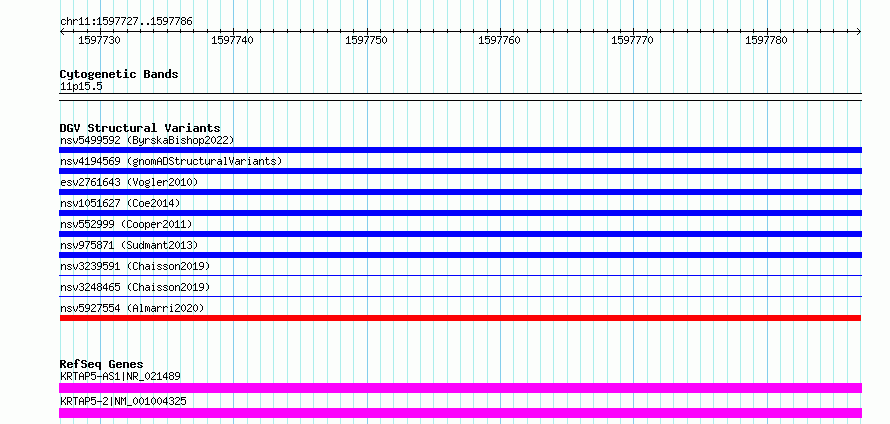Click the blue bar under nsv975871
The image size is (890, 424).
(x=460, y=255)
